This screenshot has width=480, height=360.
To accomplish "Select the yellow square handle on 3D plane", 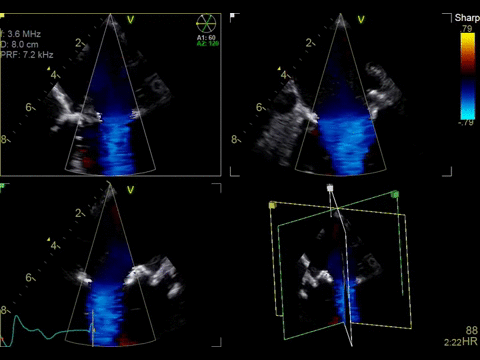I will (x=272, y=205).
